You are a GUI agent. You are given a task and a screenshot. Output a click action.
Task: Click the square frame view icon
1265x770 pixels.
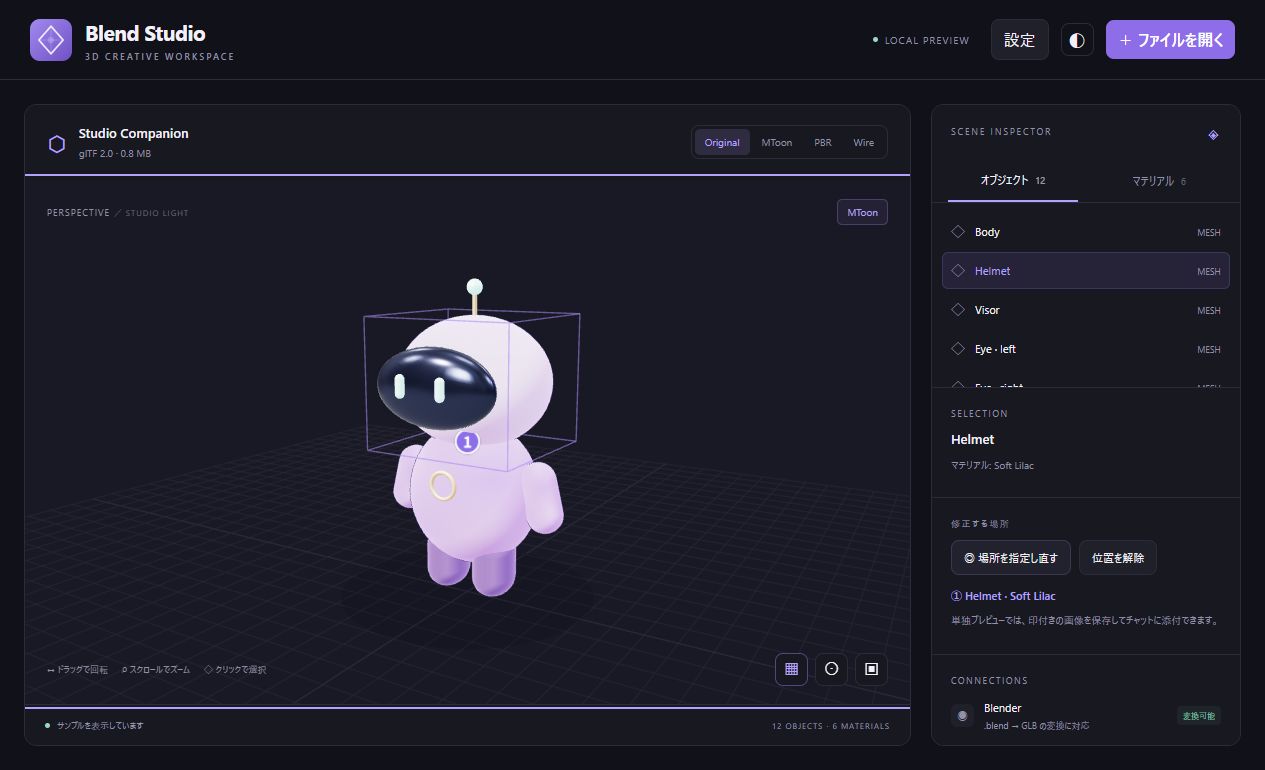coord(871,669)
